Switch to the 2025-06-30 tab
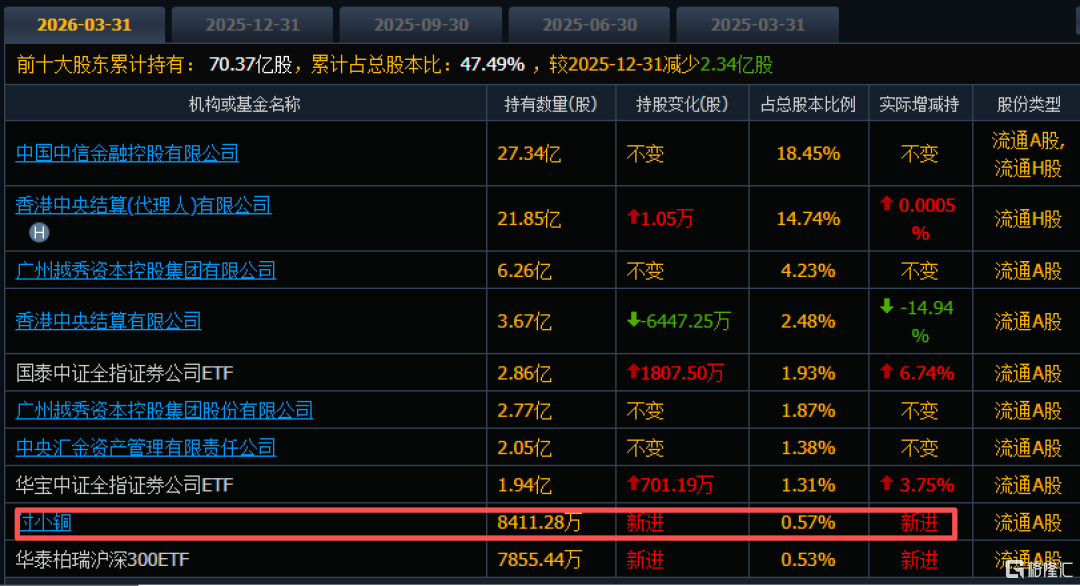1080x586 pixels. coord(589,25)
